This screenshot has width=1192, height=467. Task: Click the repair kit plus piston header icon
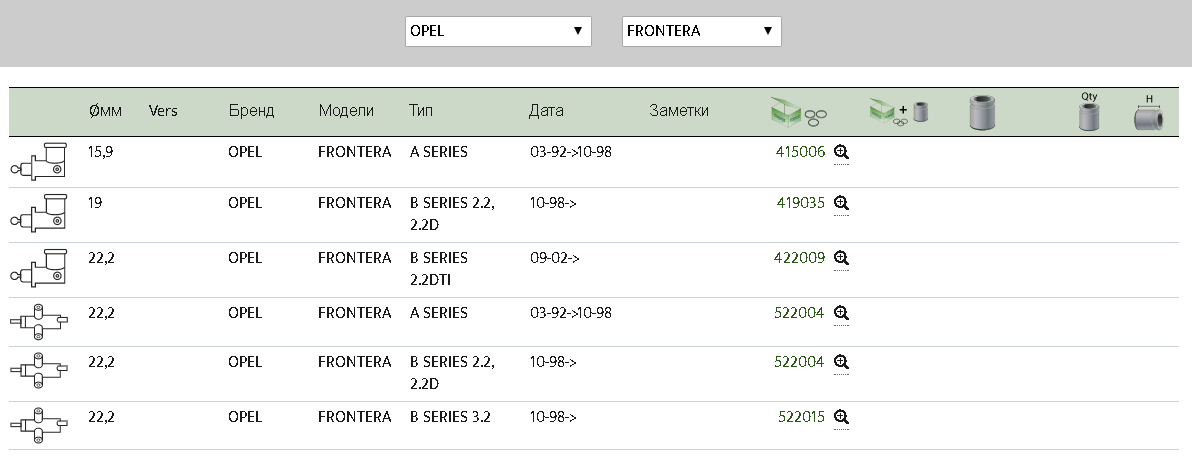[x=898, y=112]
